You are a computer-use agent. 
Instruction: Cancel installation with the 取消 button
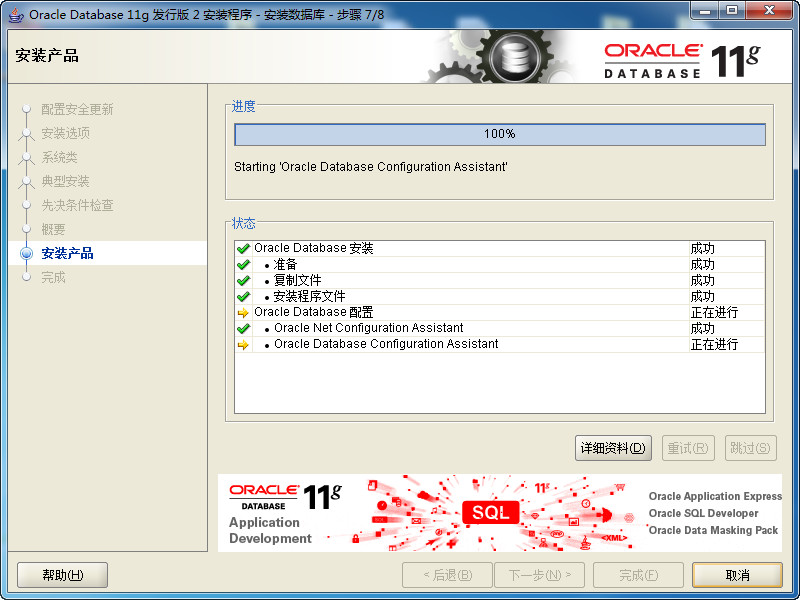737,575
